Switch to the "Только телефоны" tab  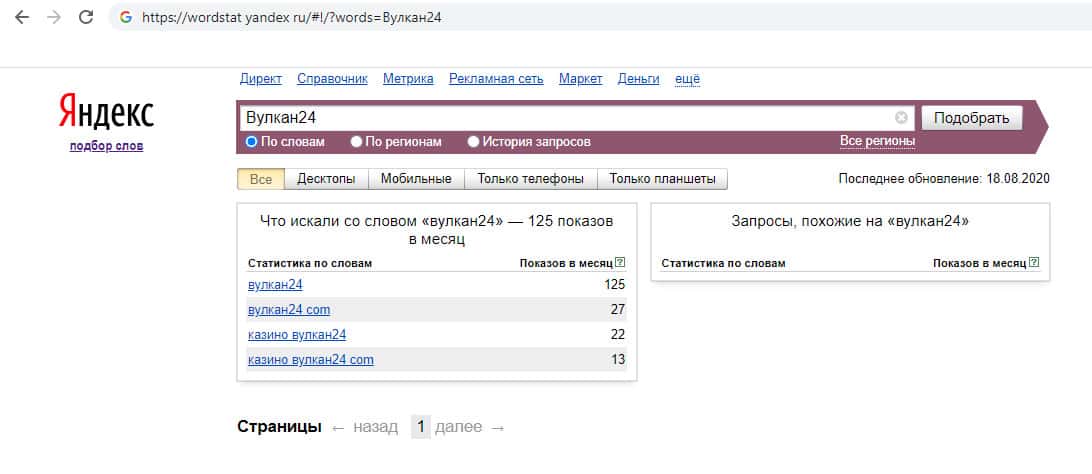point(531,180)
